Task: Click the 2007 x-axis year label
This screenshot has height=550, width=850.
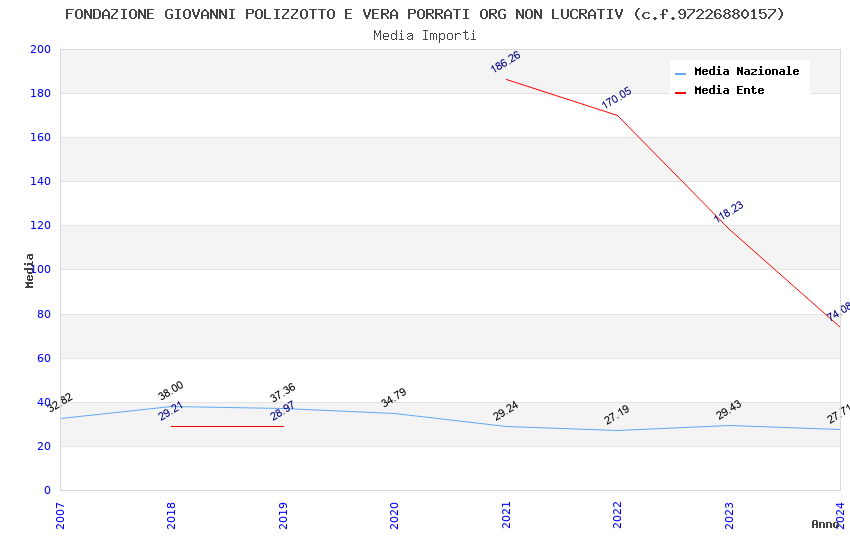Action: tap(60, 516)
